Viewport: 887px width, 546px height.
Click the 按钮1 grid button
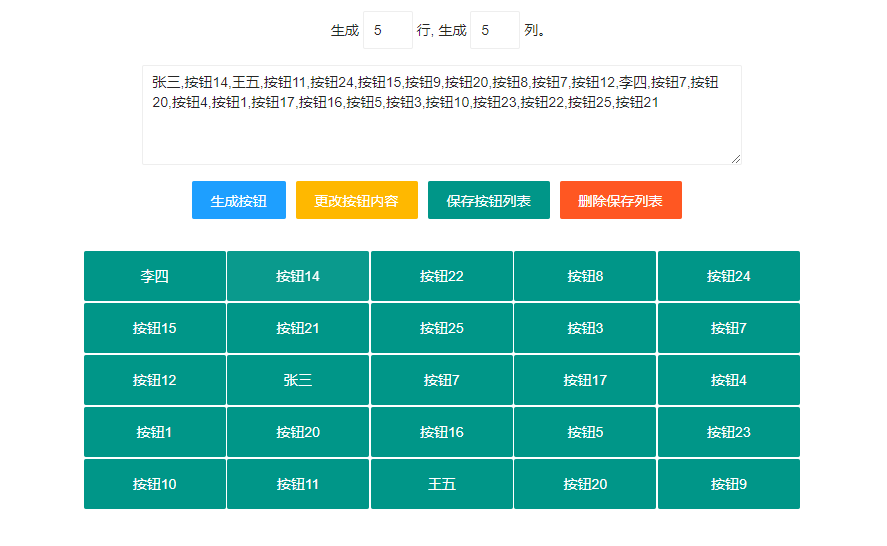(155, 432)
